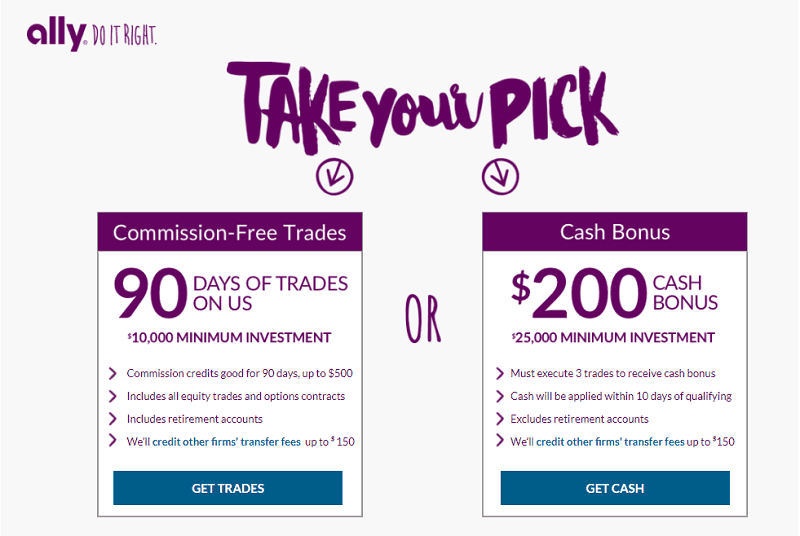This screenshot has height=536, width=800.
Task: Click the 90 Days of Trades On Us text
Action: (231, 293)
